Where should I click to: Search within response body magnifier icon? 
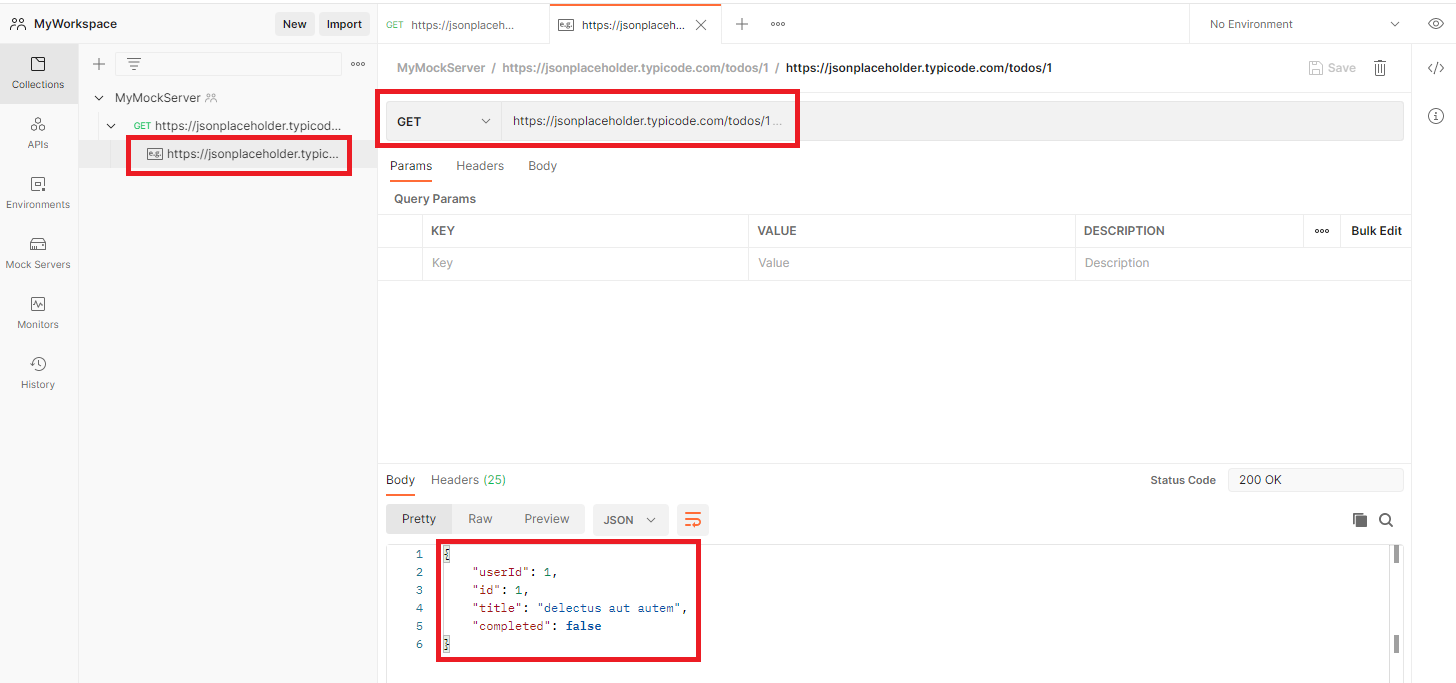point(1386,519)
